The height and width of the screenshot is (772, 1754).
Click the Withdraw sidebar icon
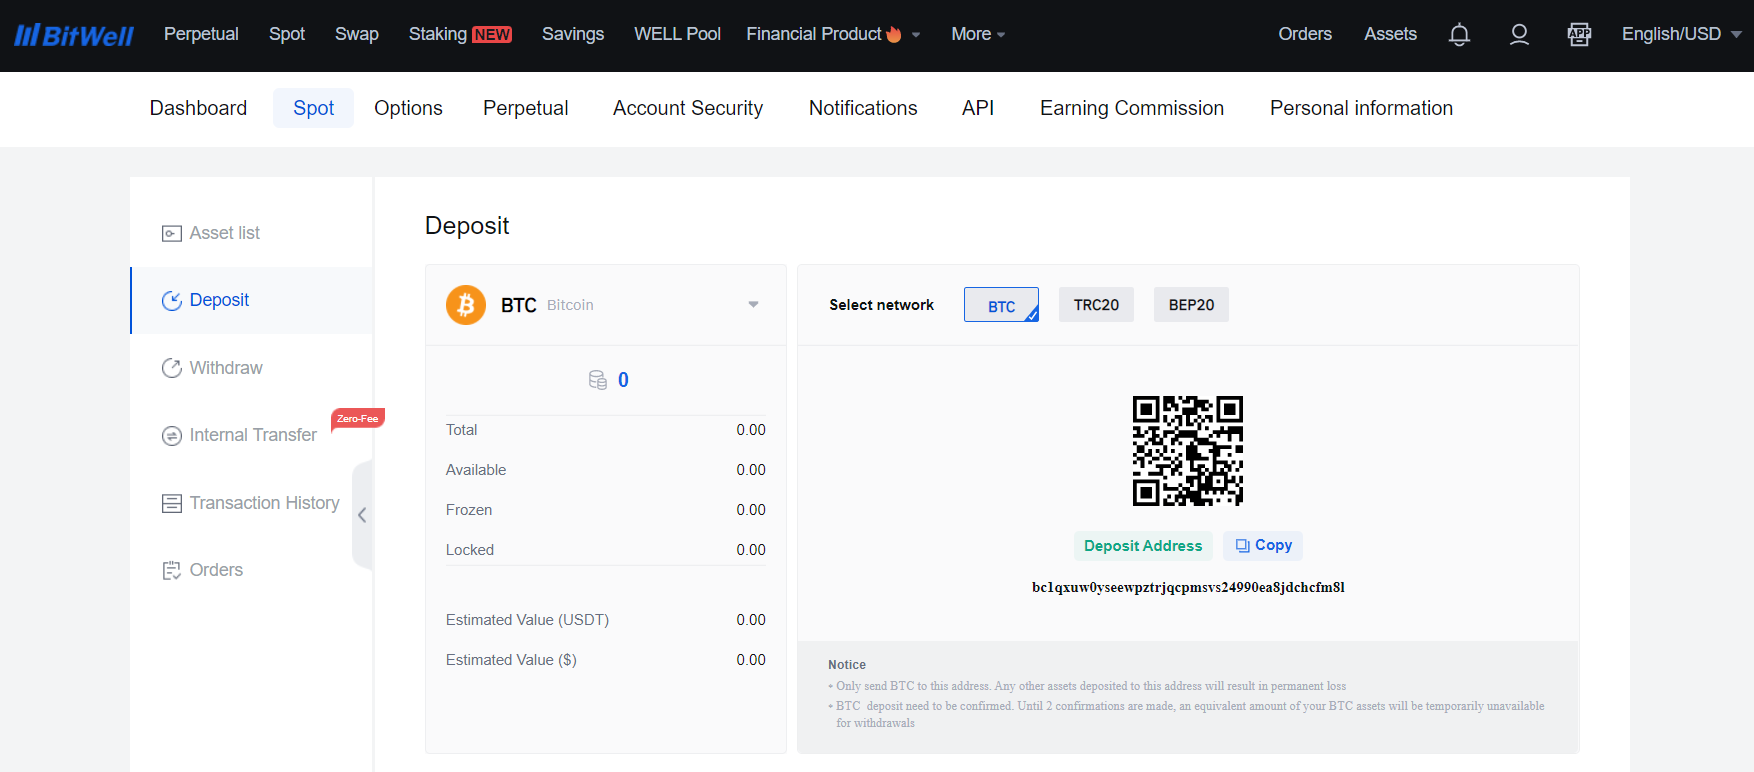pos(171,368)
